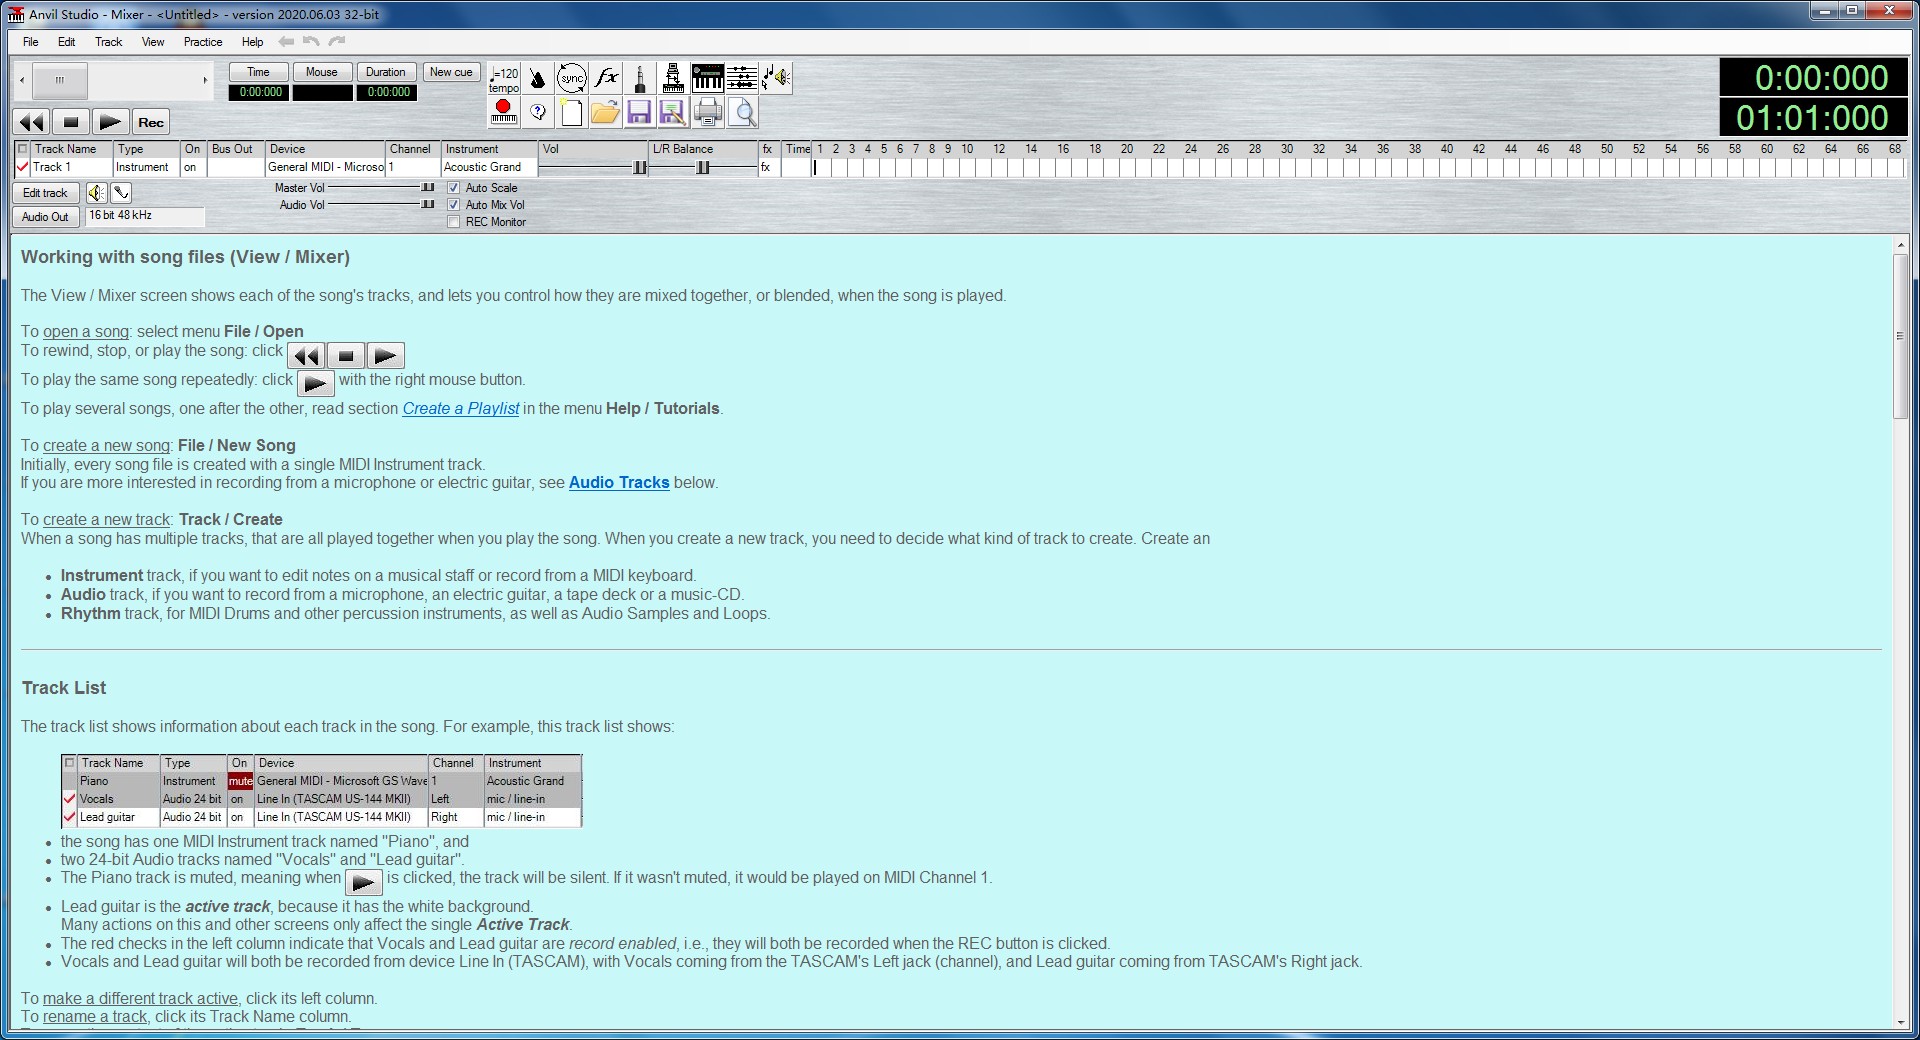Open the metronome settings icon
This screenshot has height=1040, width=1920.
[x=537, y=78]
